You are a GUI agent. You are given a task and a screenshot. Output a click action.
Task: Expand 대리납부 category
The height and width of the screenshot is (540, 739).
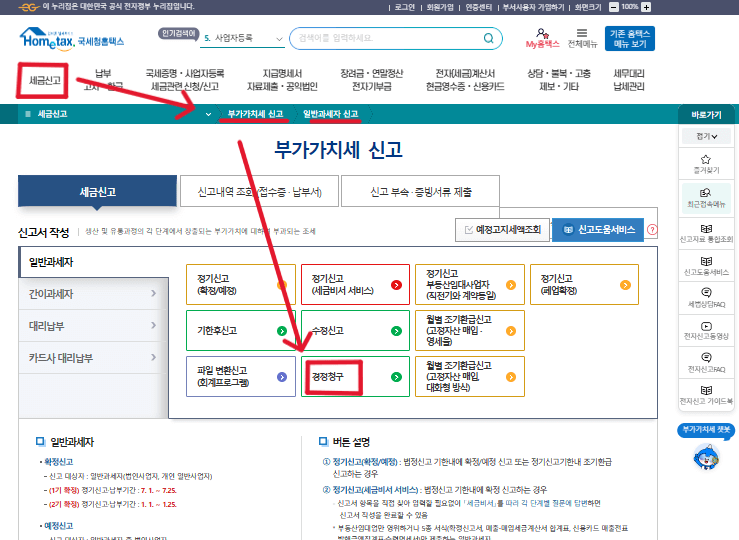[93, 326]
